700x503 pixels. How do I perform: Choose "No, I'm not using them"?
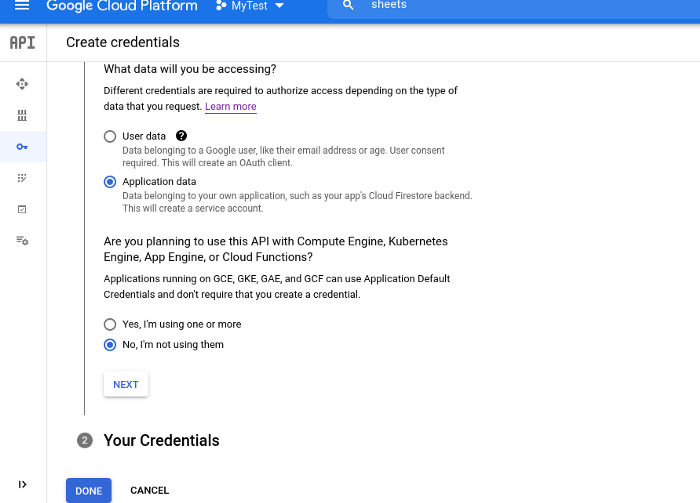110,345
